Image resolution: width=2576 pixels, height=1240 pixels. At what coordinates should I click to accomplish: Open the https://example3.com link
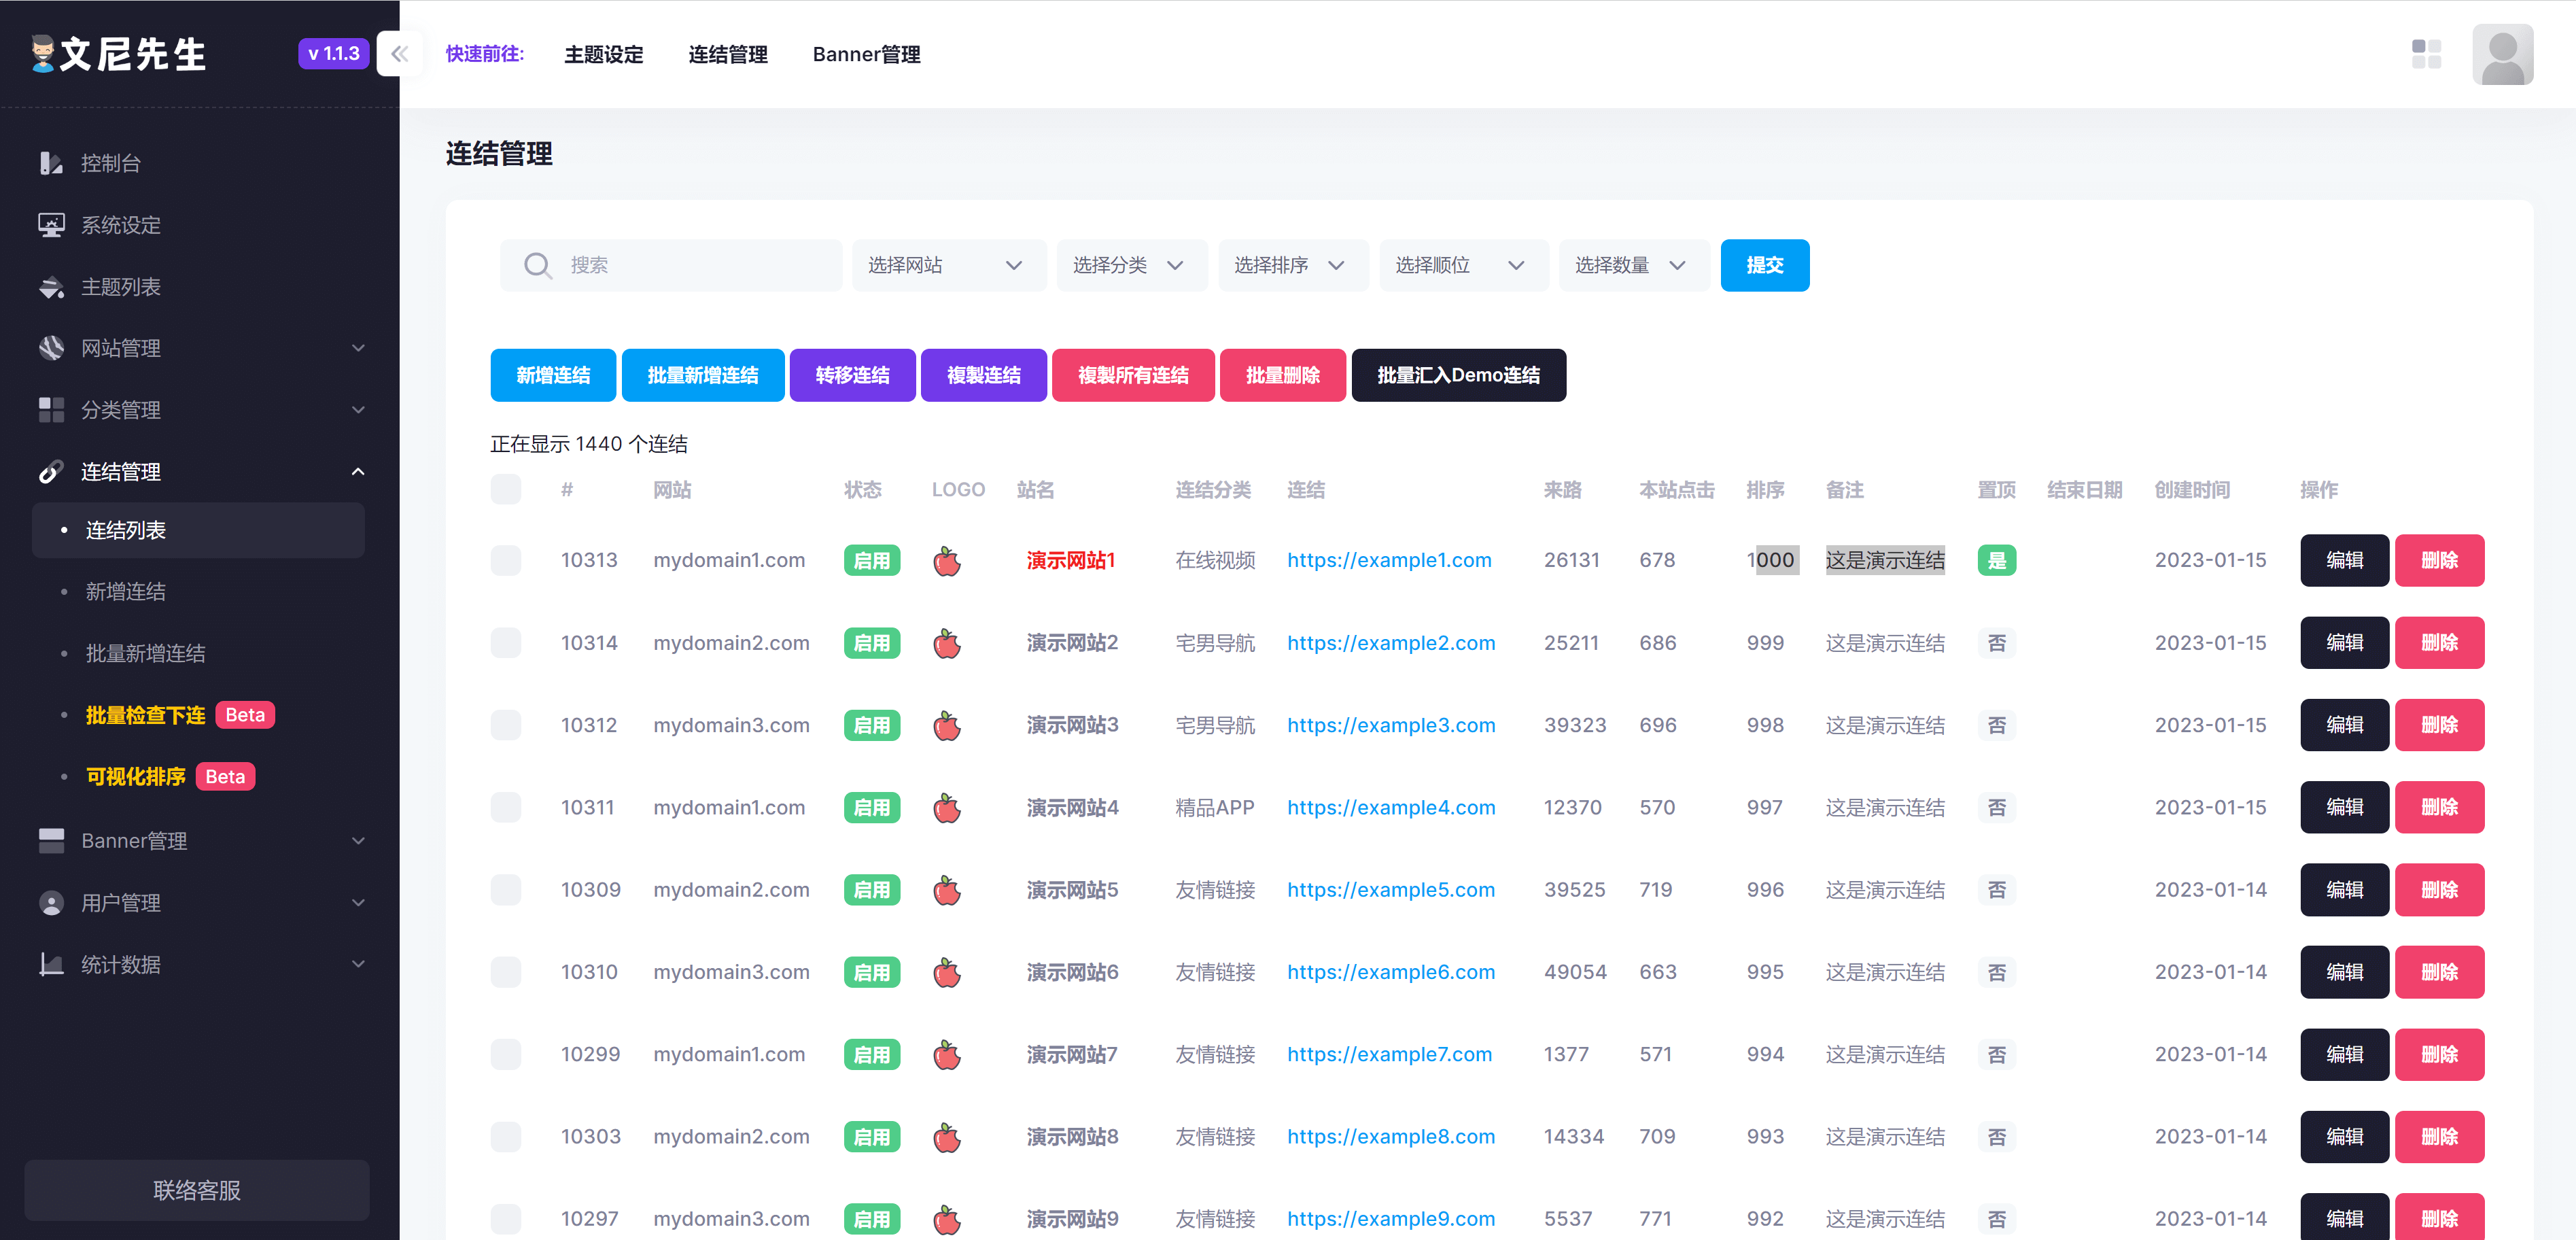[1391, 725]
